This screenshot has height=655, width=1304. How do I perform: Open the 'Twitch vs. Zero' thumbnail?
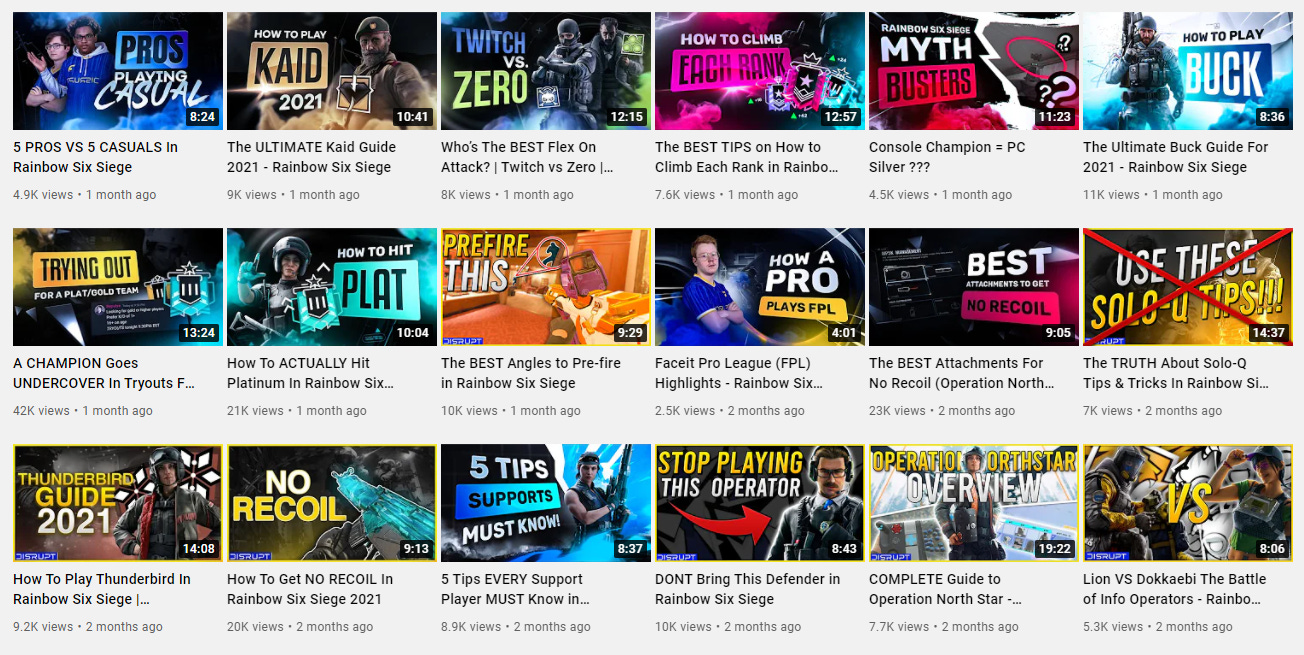point(546,71)
